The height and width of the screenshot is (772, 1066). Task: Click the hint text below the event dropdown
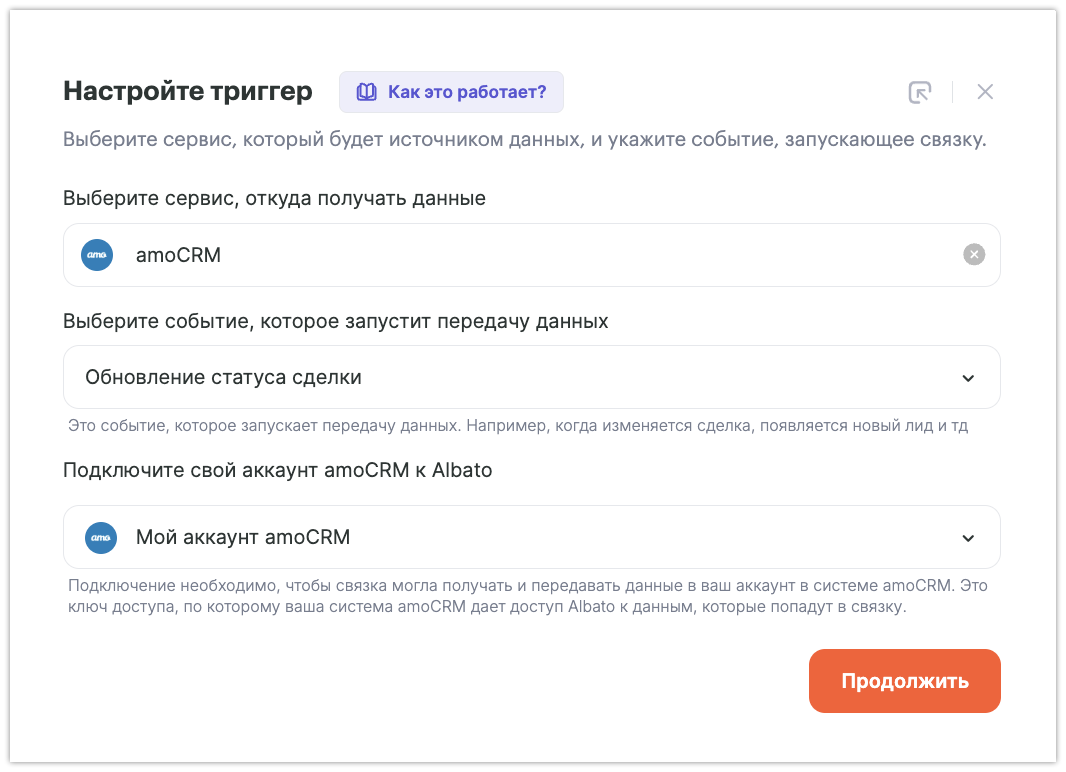(x=517, y=426)
